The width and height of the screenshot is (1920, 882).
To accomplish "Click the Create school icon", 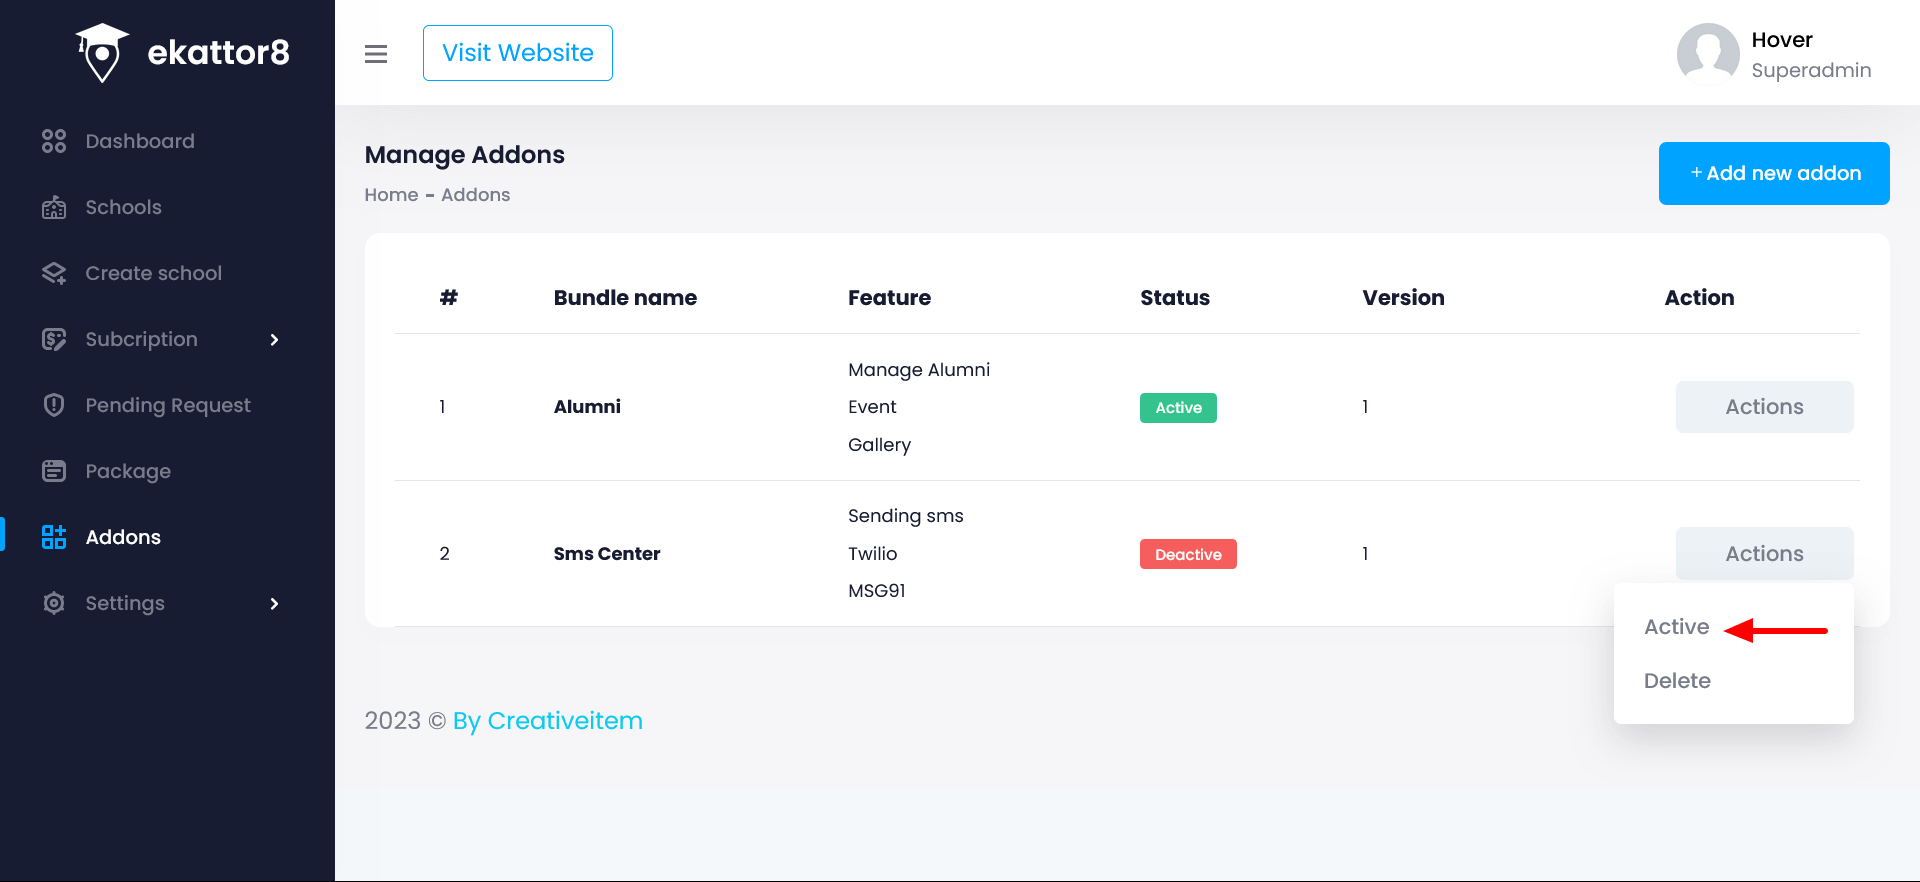I will 54,273.
